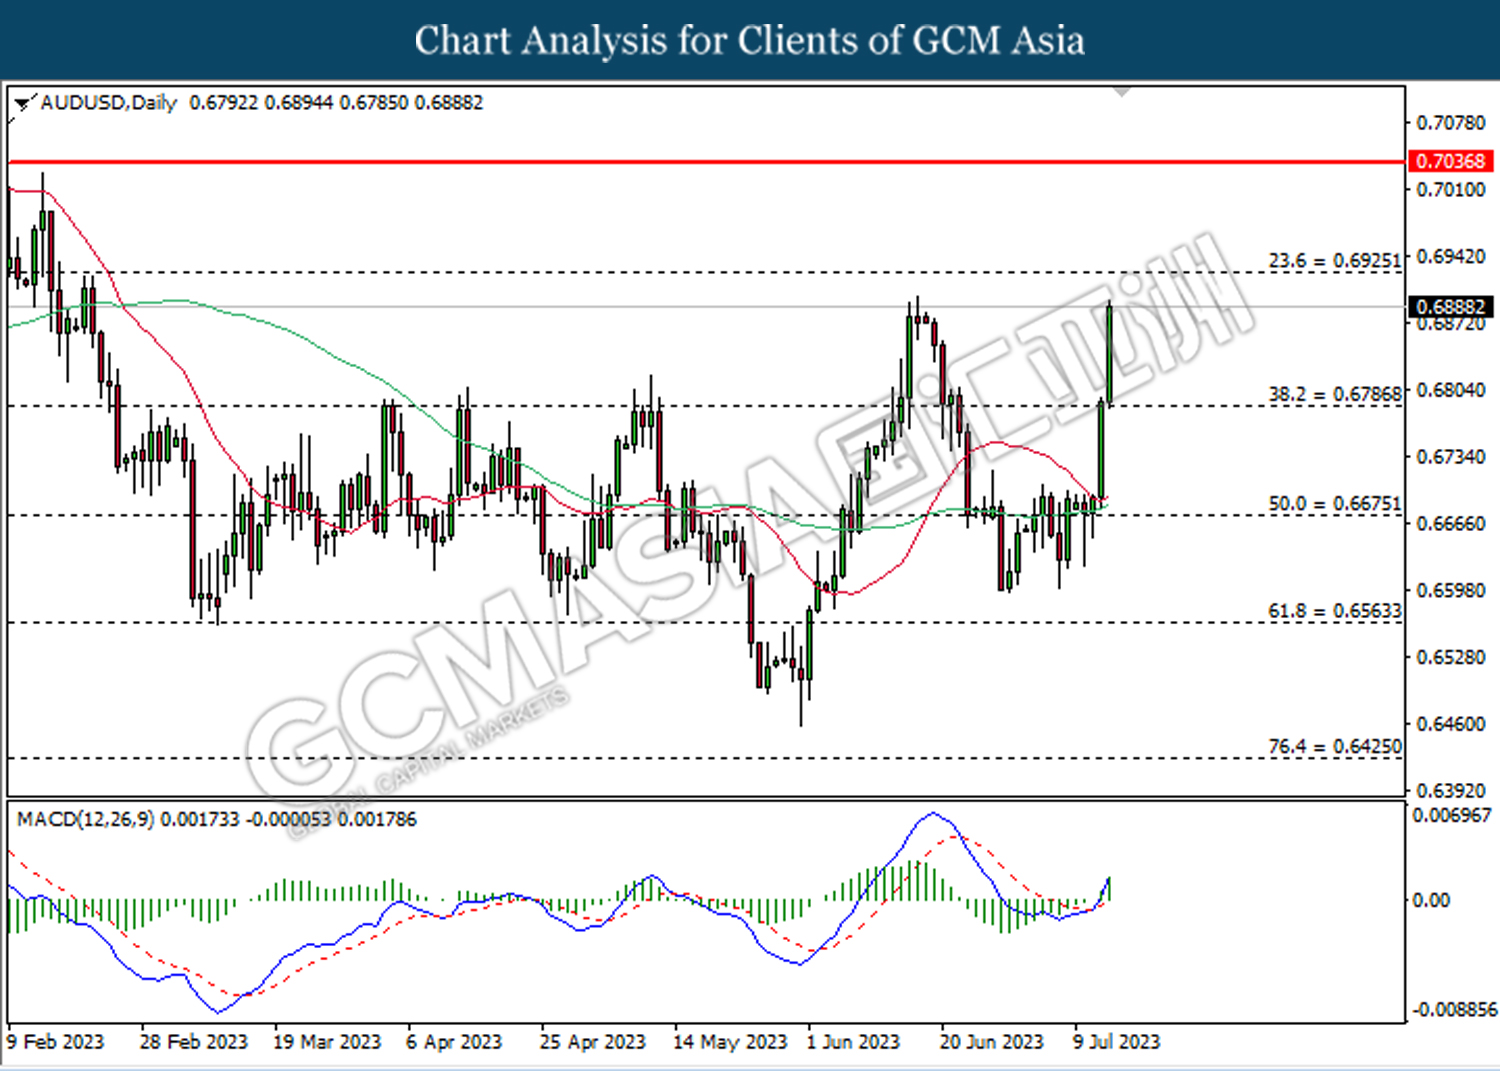Screen dimensions: 1500x1071
Task: Click the 9 Jul 2023 date label
Action: click(x=1116, y=1042)
